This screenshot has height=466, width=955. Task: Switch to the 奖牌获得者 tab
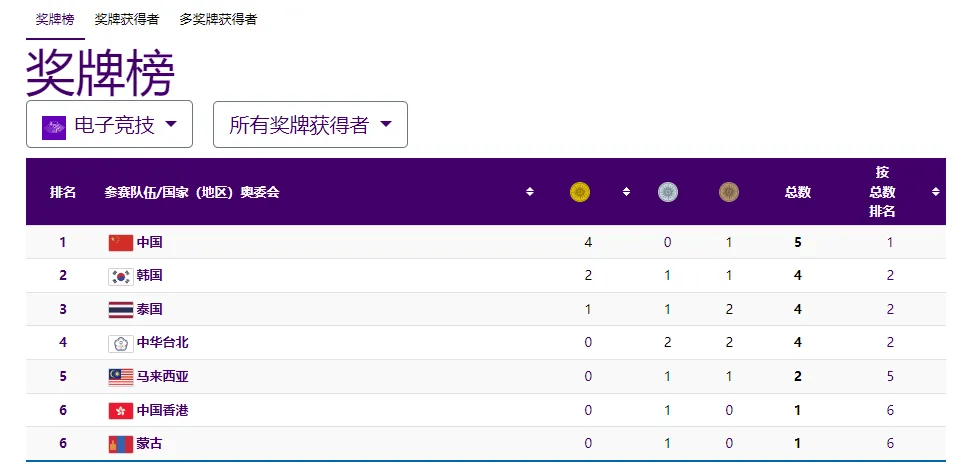pos(127,19)
